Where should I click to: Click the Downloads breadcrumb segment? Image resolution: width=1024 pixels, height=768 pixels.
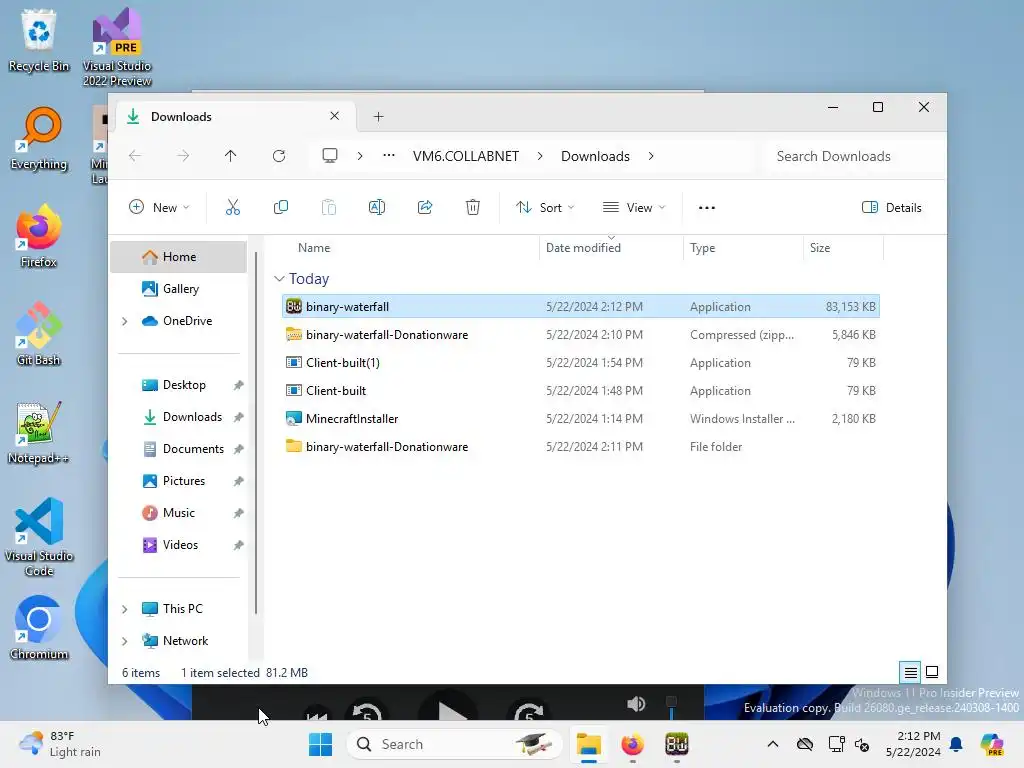click(x=595, y=156)
